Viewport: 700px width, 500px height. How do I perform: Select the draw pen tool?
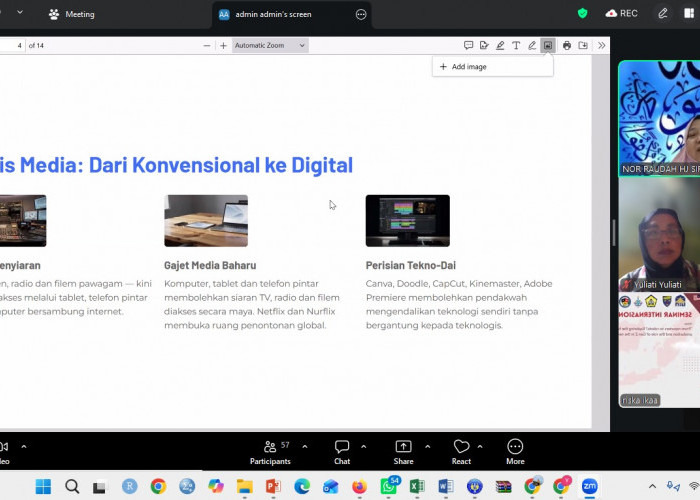tap(532, 45)
